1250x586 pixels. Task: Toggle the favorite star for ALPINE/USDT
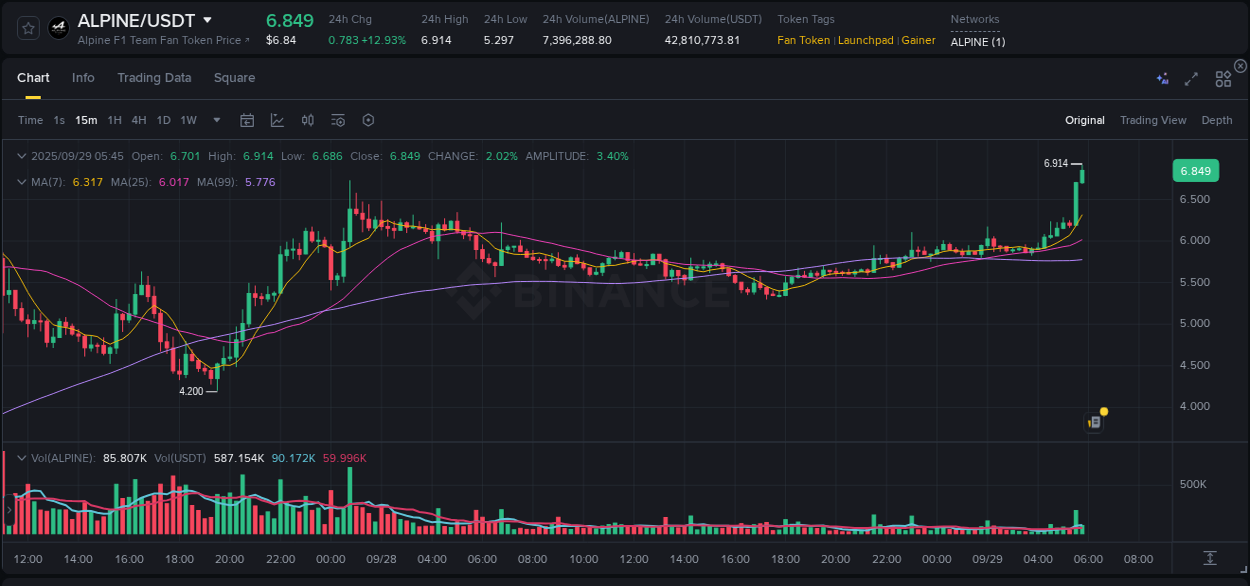(27, 27)
